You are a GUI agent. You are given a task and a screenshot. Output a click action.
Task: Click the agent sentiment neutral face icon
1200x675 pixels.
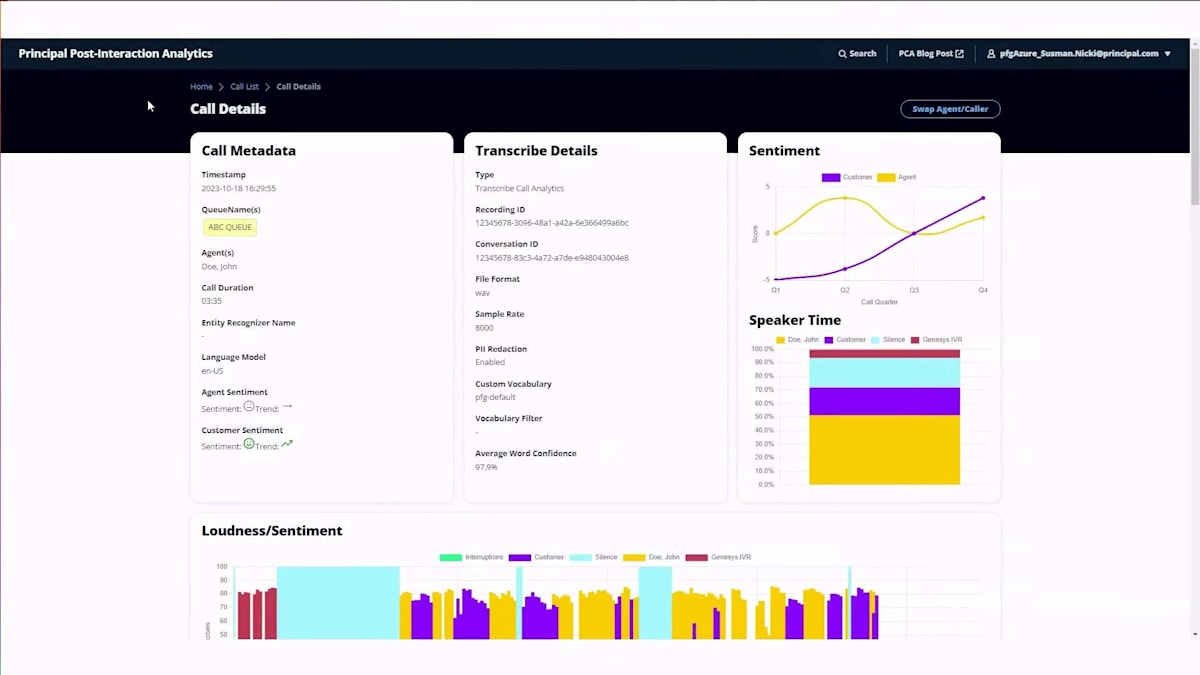tap(248, 406)
